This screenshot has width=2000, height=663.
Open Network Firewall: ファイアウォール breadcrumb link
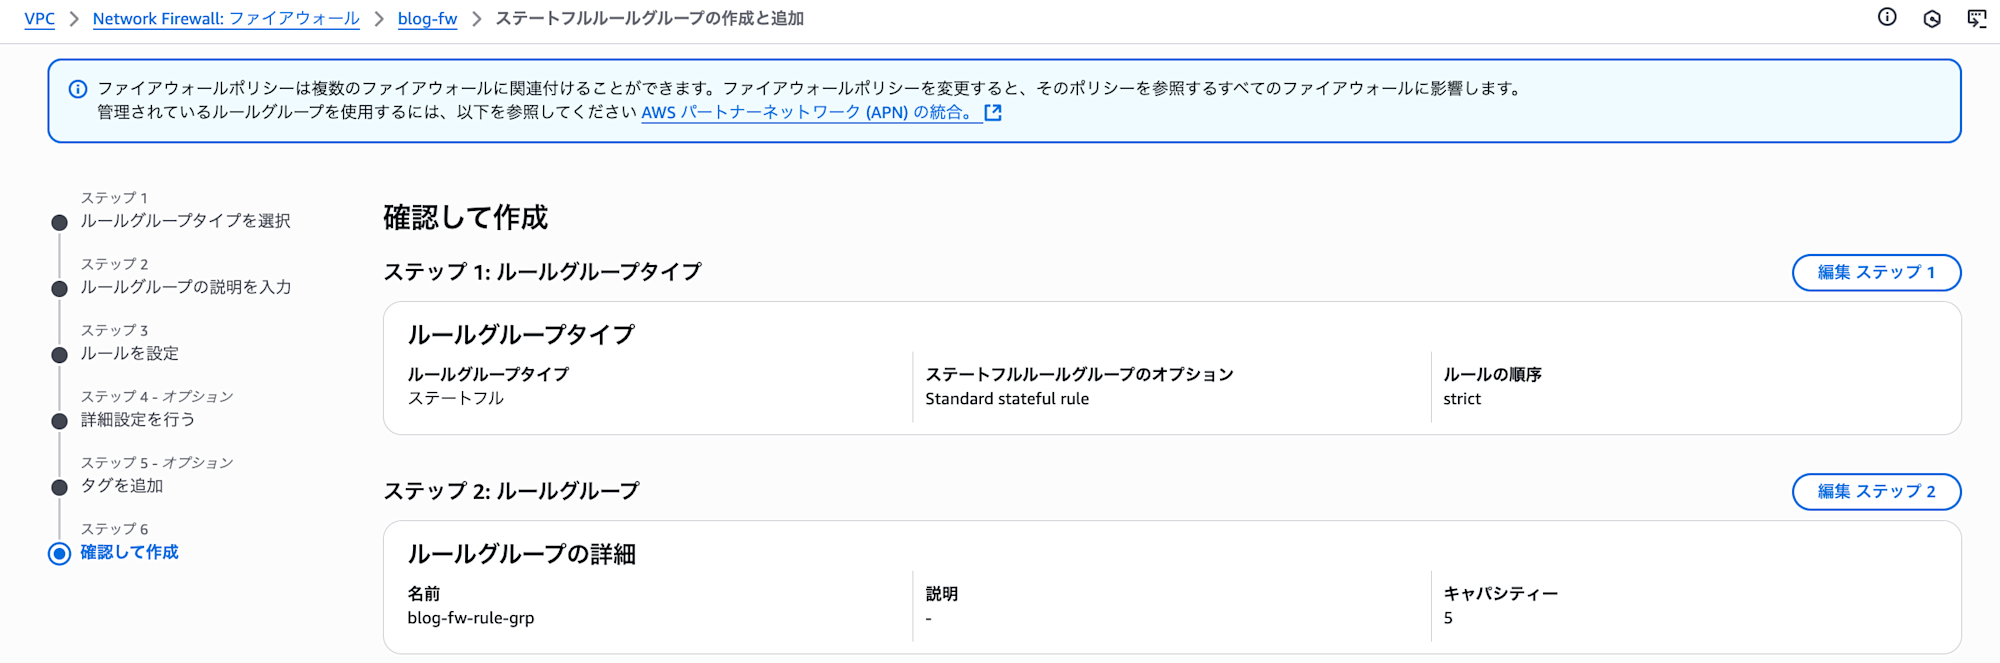click(226, 19)
